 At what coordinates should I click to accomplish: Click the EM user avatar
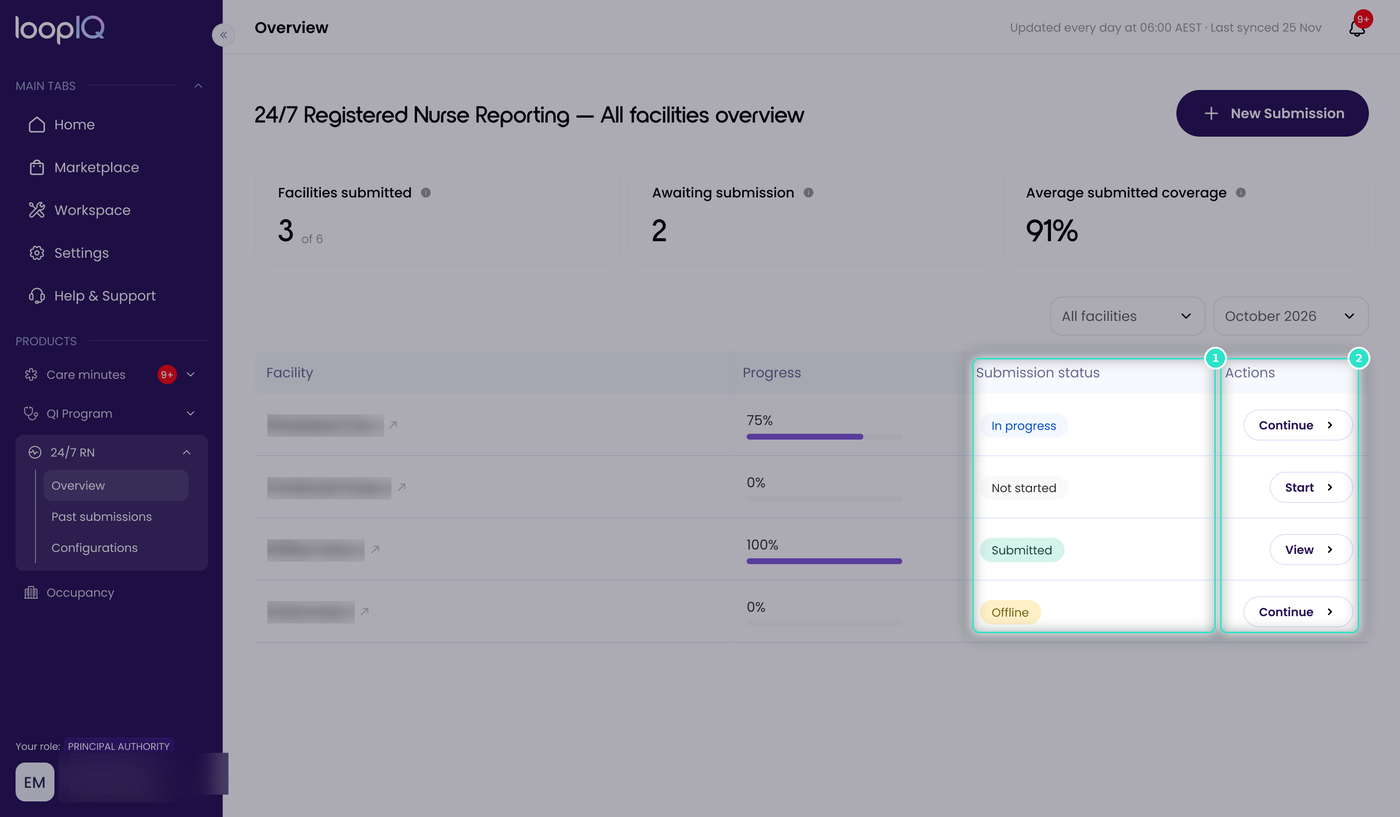[35, 782]
